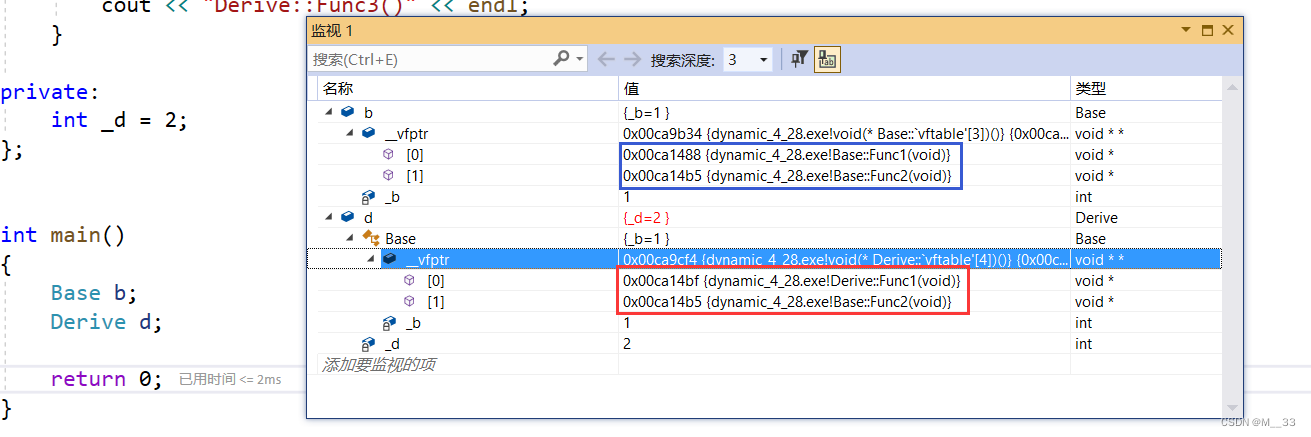Open the search depth dropdown showing 3
1311x437 pixels.
point(746,60)
